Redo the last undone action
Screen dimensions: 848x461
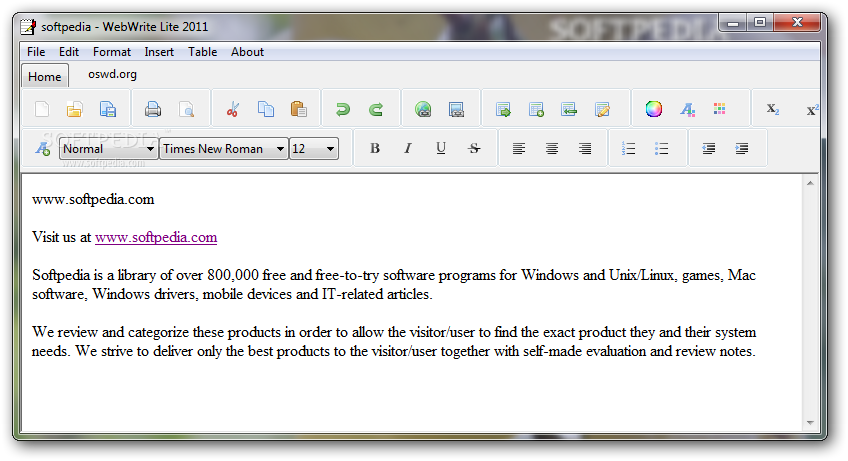click(x=376, y=109)
